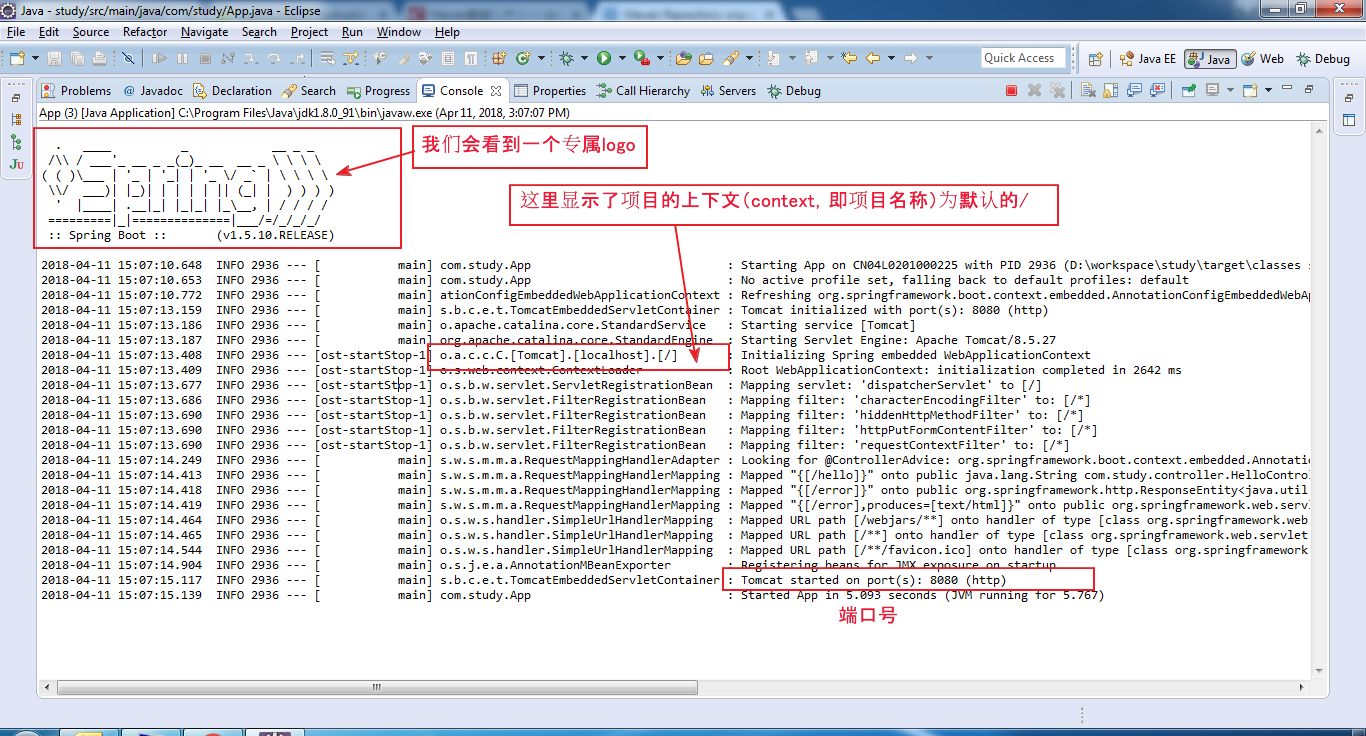Toggle Use Step Filters
Viewport: 1366px width, 736px height.
click(x=351, y=58)
